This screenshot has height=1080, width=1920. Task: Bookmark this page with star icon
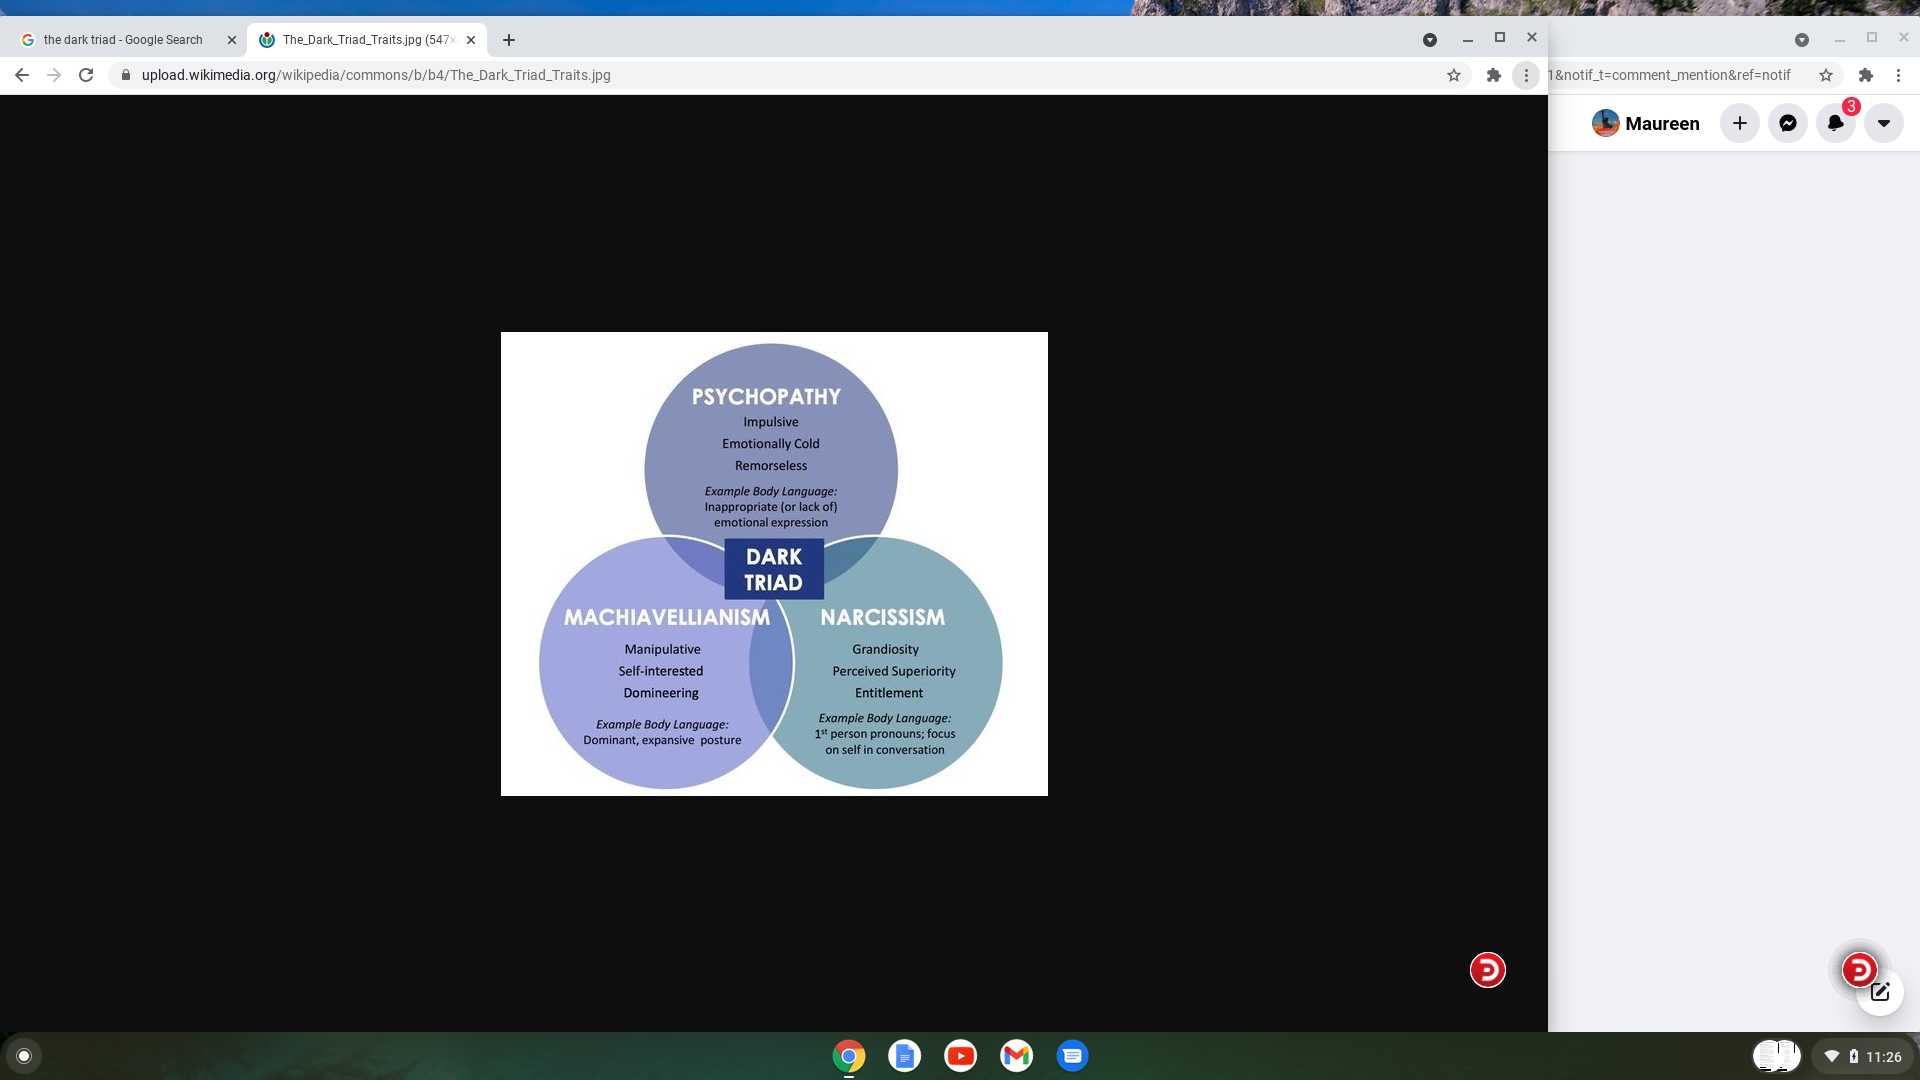point(1454,75)
